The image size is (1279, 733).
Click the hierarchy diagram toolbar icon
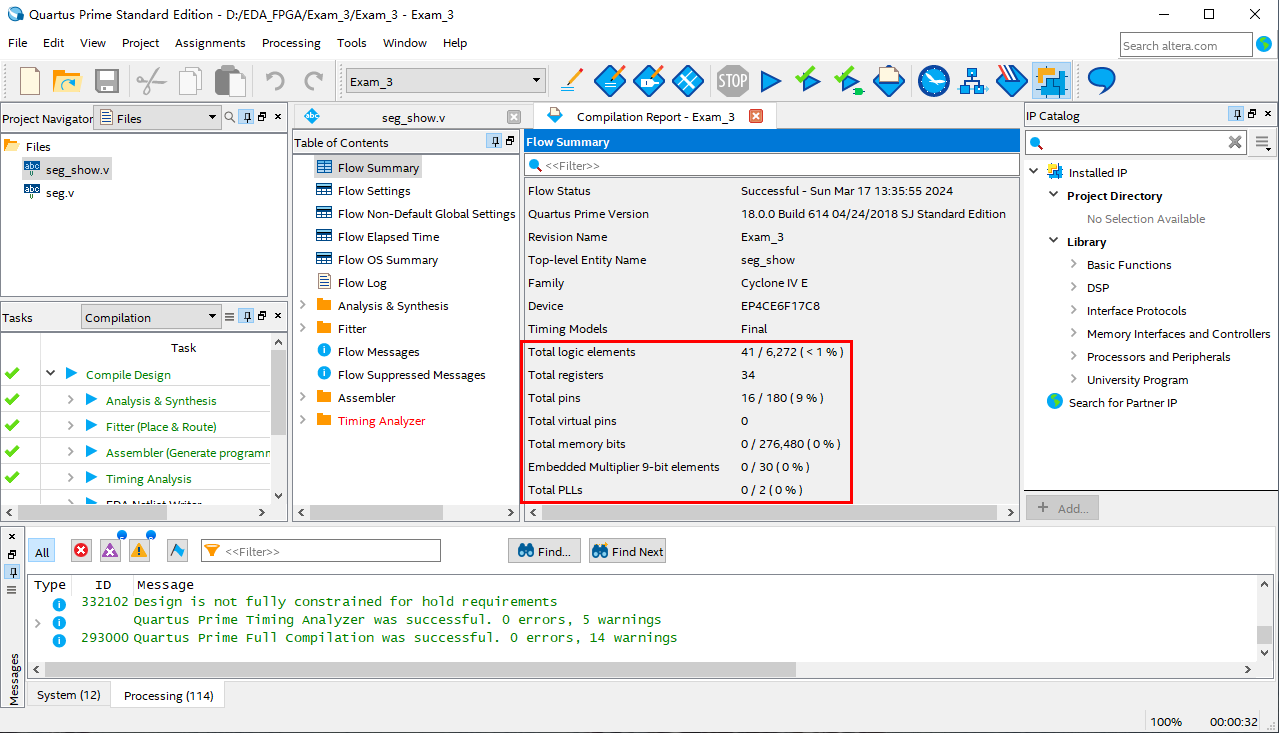972,81
